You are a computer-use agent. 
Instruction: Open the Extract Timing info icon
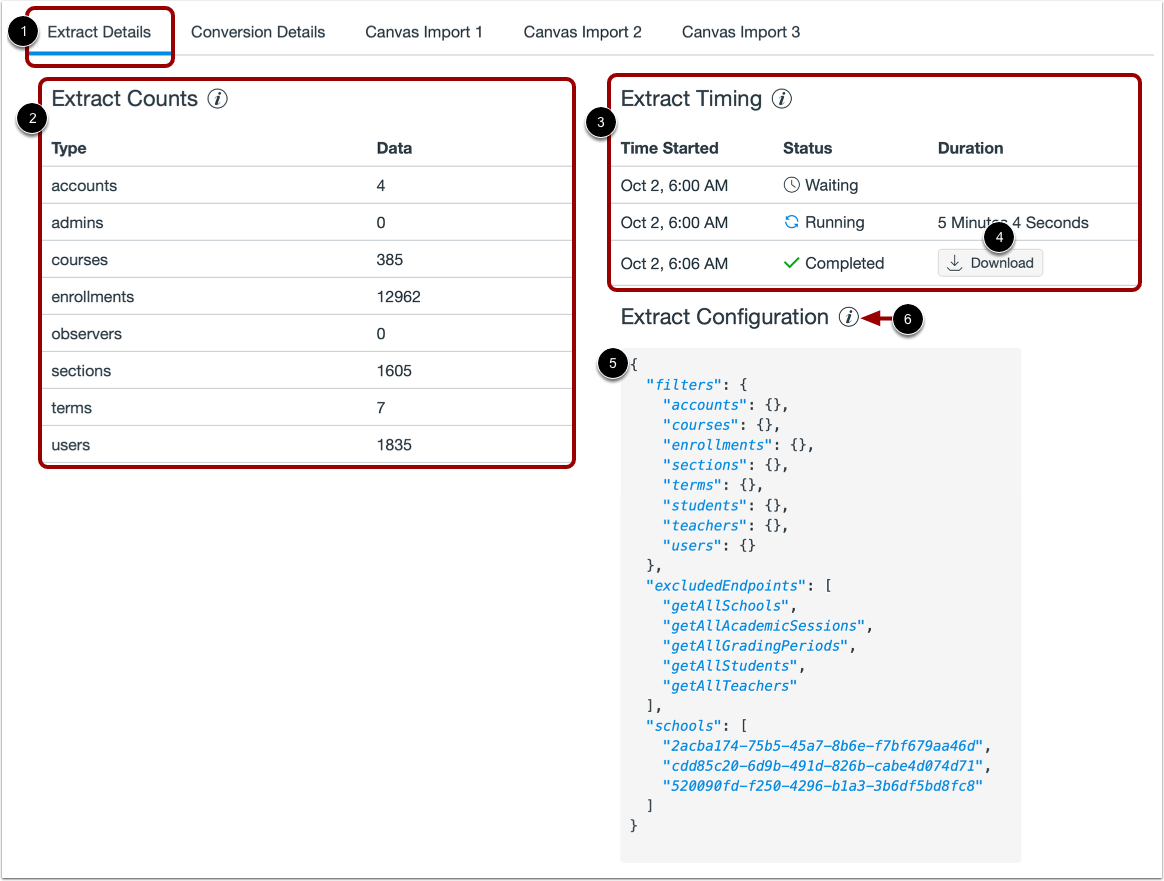coord(782,99)
